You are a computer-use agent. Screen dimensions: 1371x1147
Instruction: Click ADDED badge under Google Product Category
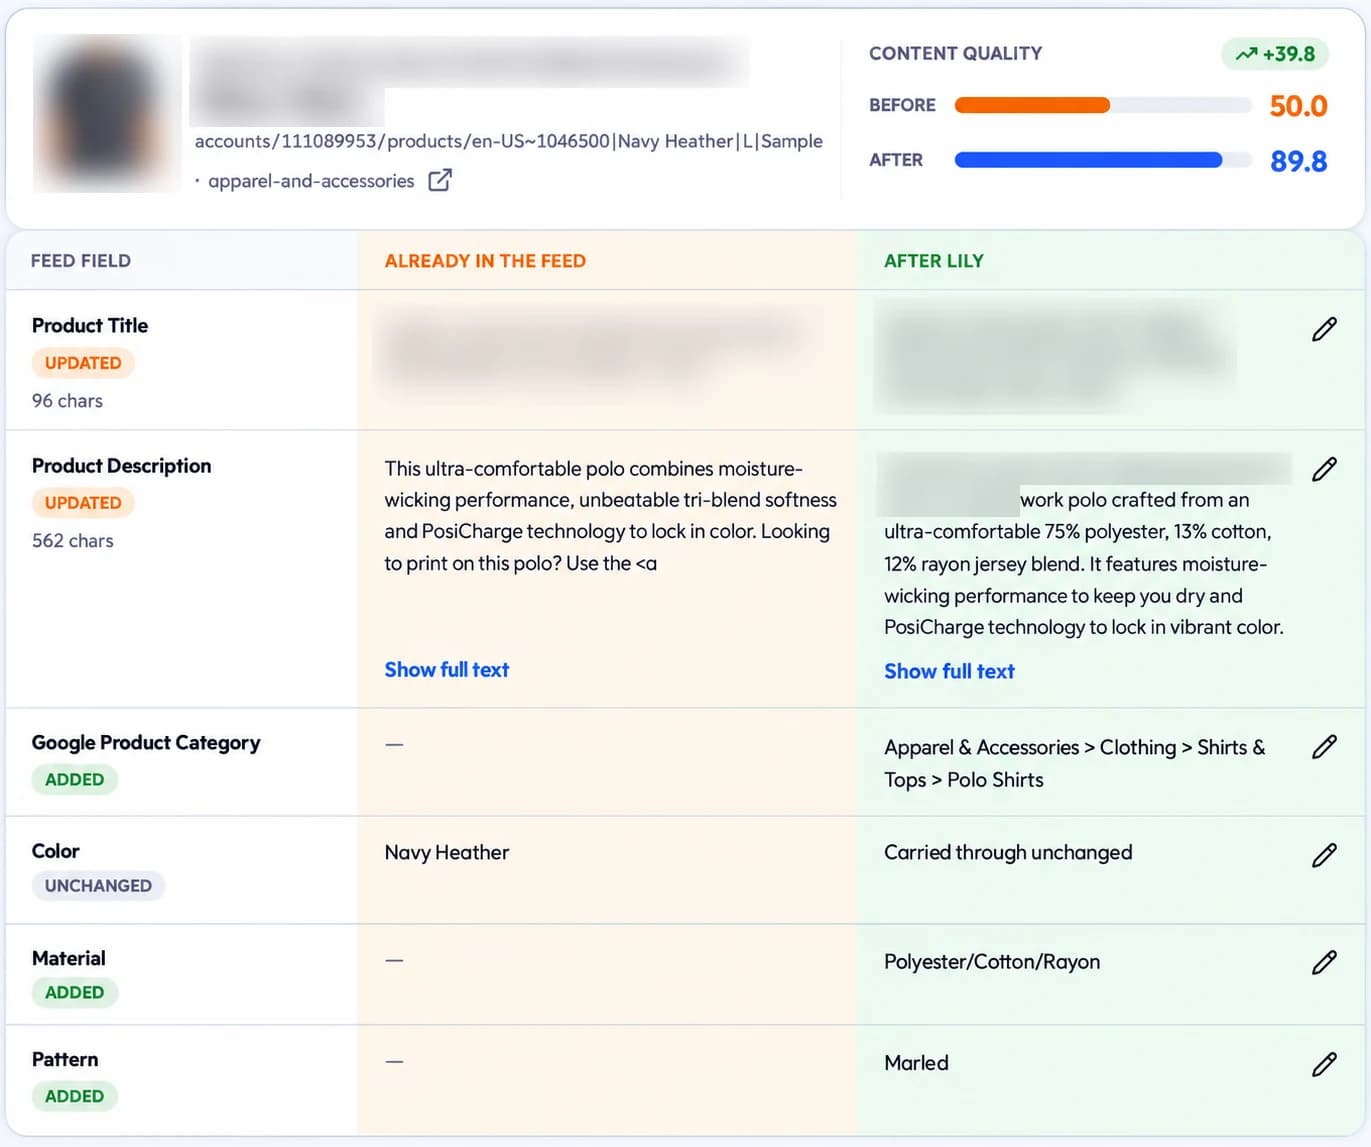[74, 779]
